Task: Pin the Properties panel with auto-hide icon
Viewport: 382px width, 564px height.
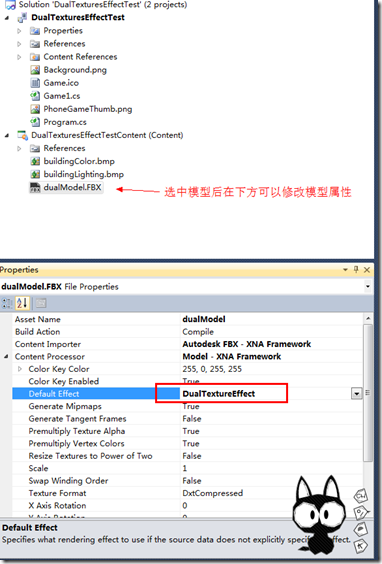Action: click(x=356, y=269)
